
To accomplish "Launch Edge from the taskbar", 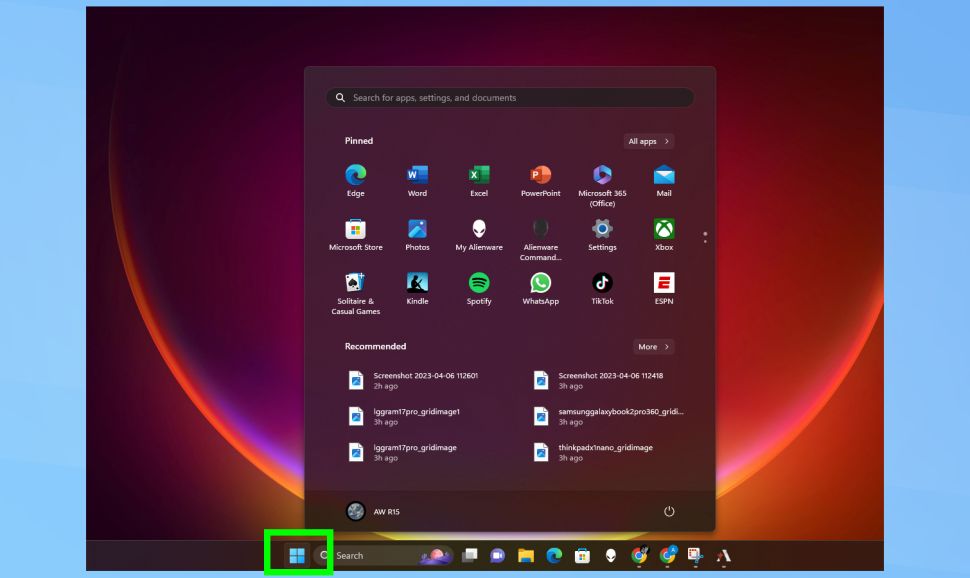I will (554, 555).
